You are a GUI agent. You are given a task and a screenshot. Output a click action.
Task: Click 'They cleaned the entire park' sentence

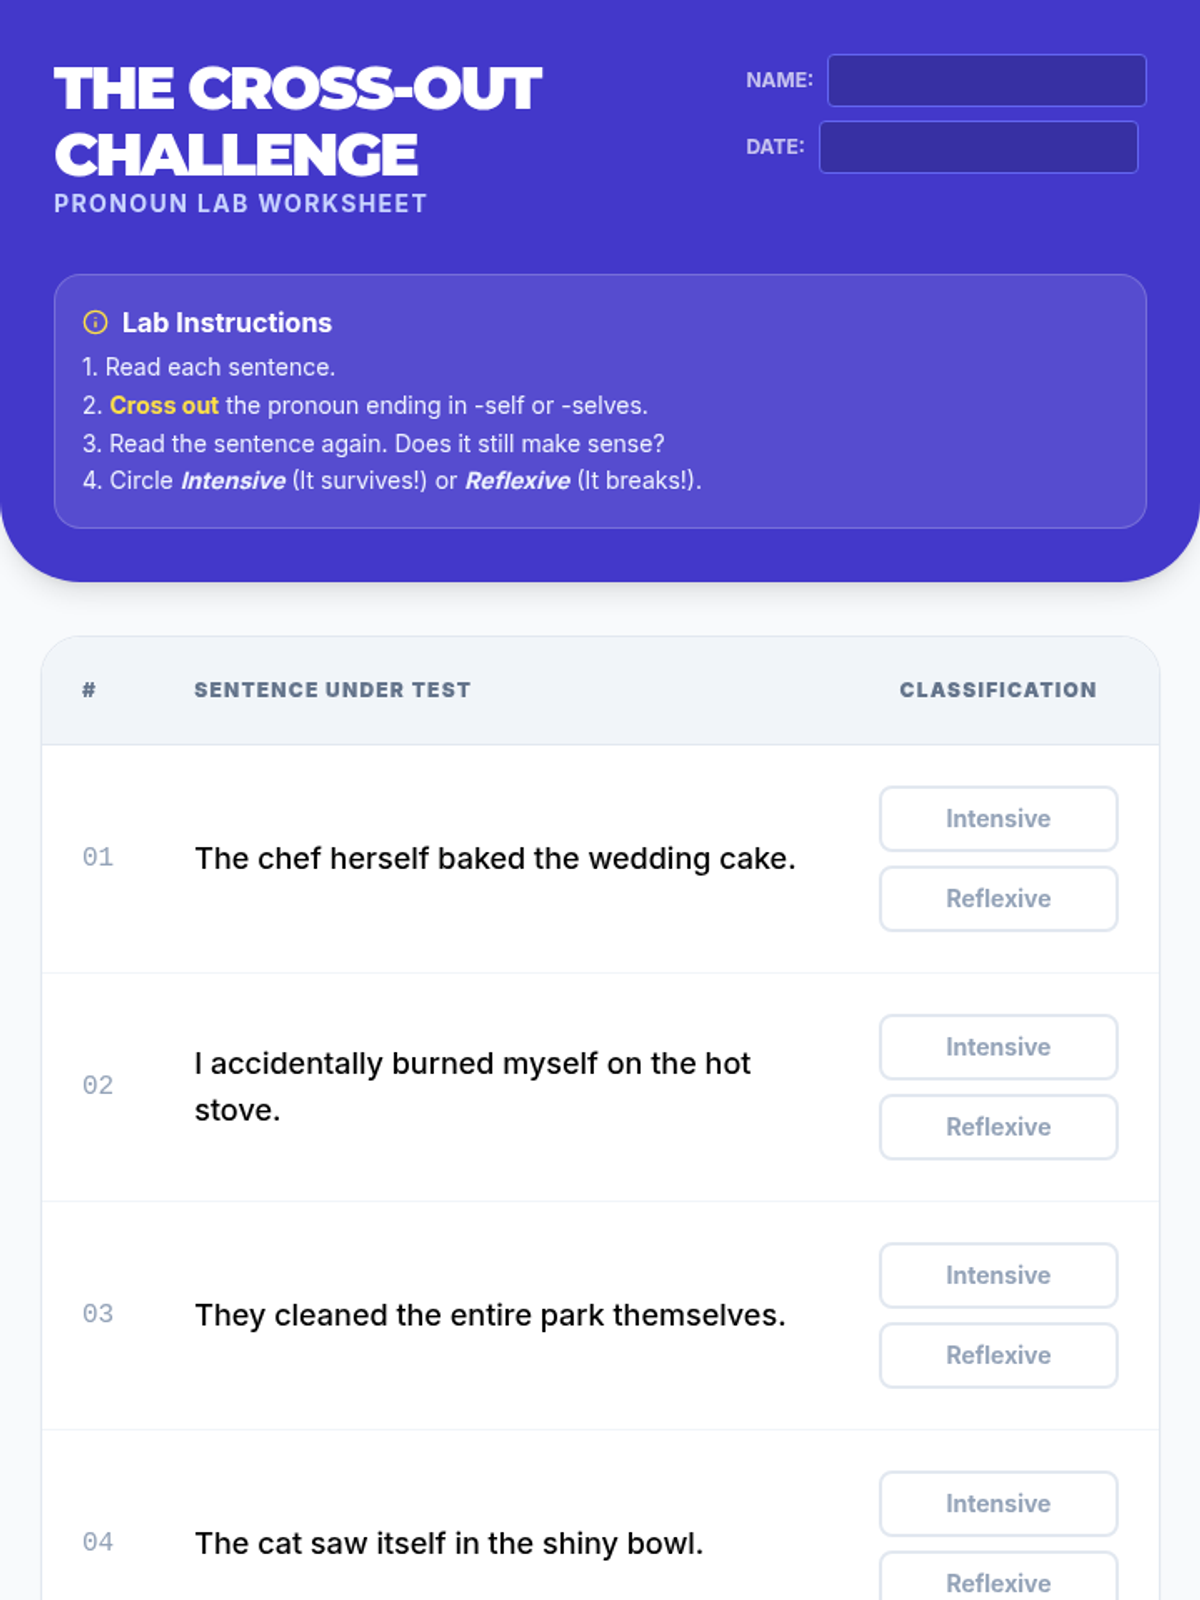coord(490,1315)
